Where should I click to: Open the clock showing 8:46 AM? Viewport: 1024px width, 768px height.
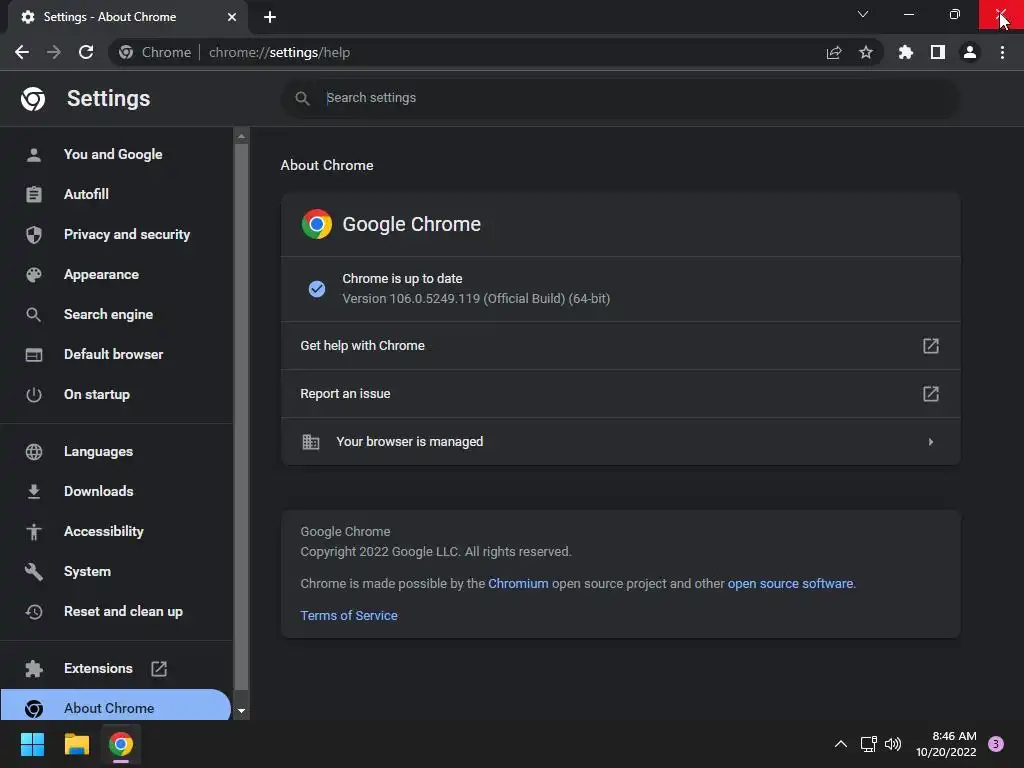coord(946,744)
